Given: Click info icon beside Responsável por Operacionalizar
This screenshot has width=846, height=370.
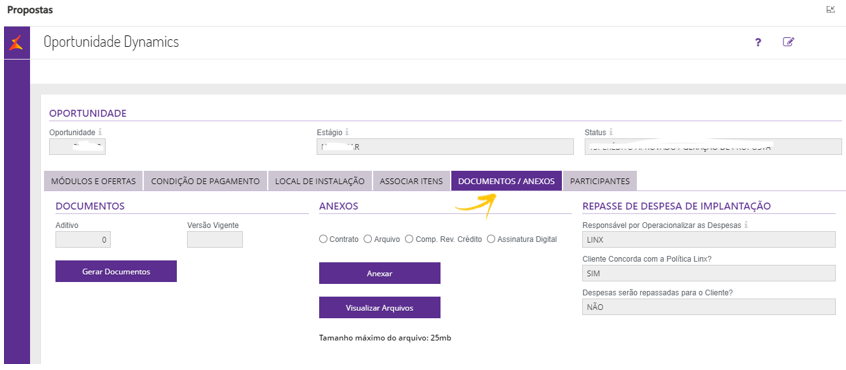Looking at the screenshot, I should (746, 225).
